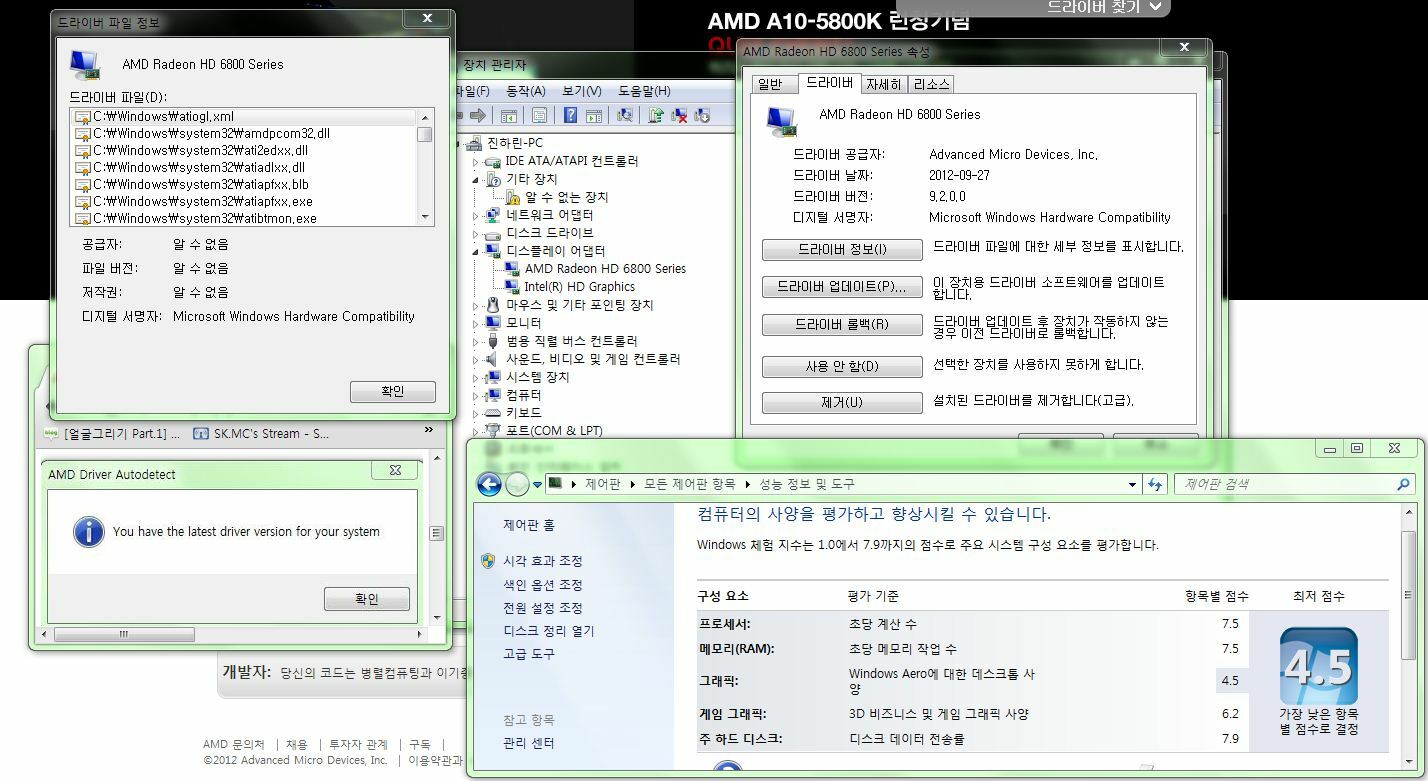Open the 시각 효과 조정 link
This screenshot has height=781, width=1428.
tap(542, 561)
